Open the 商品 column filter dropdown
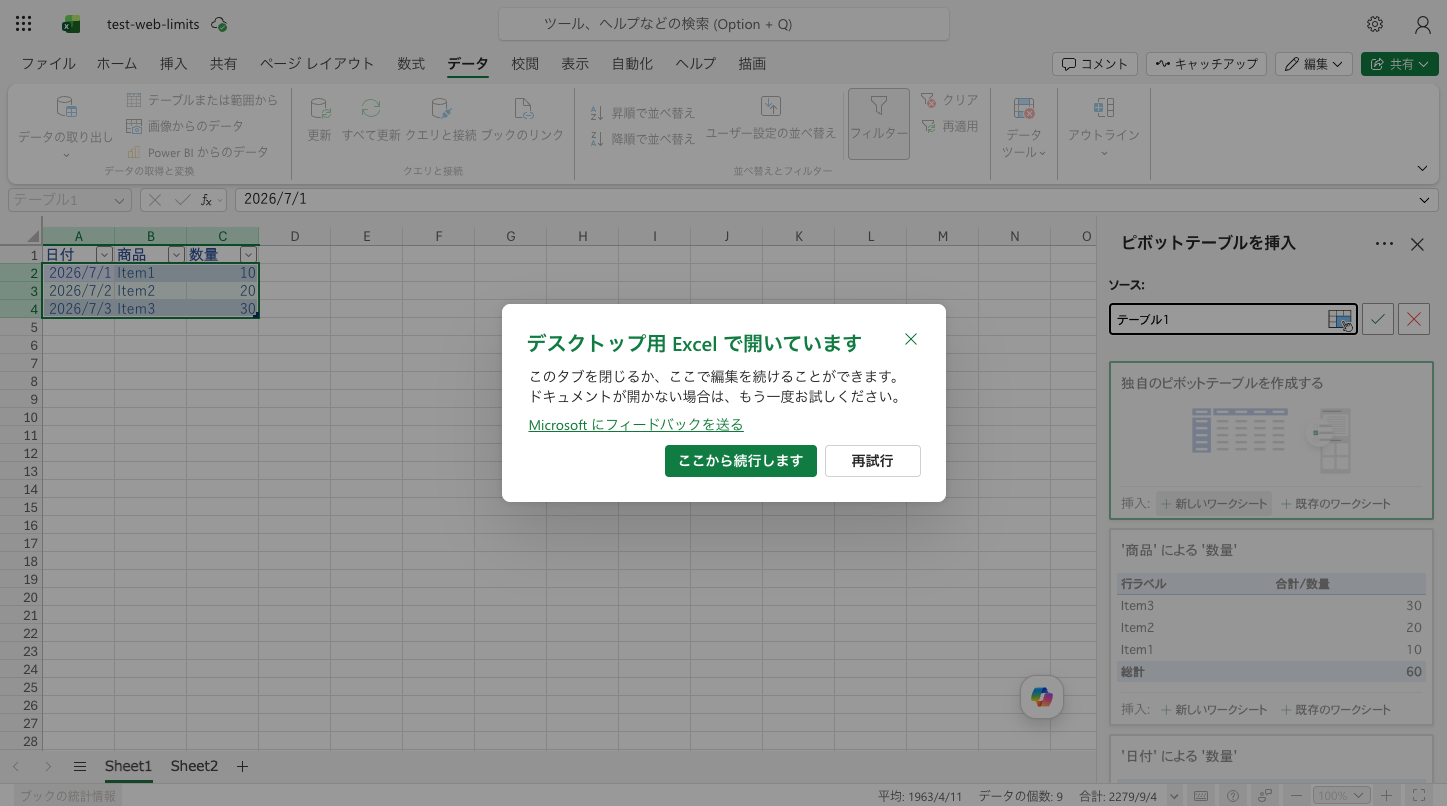 [175, 255]
